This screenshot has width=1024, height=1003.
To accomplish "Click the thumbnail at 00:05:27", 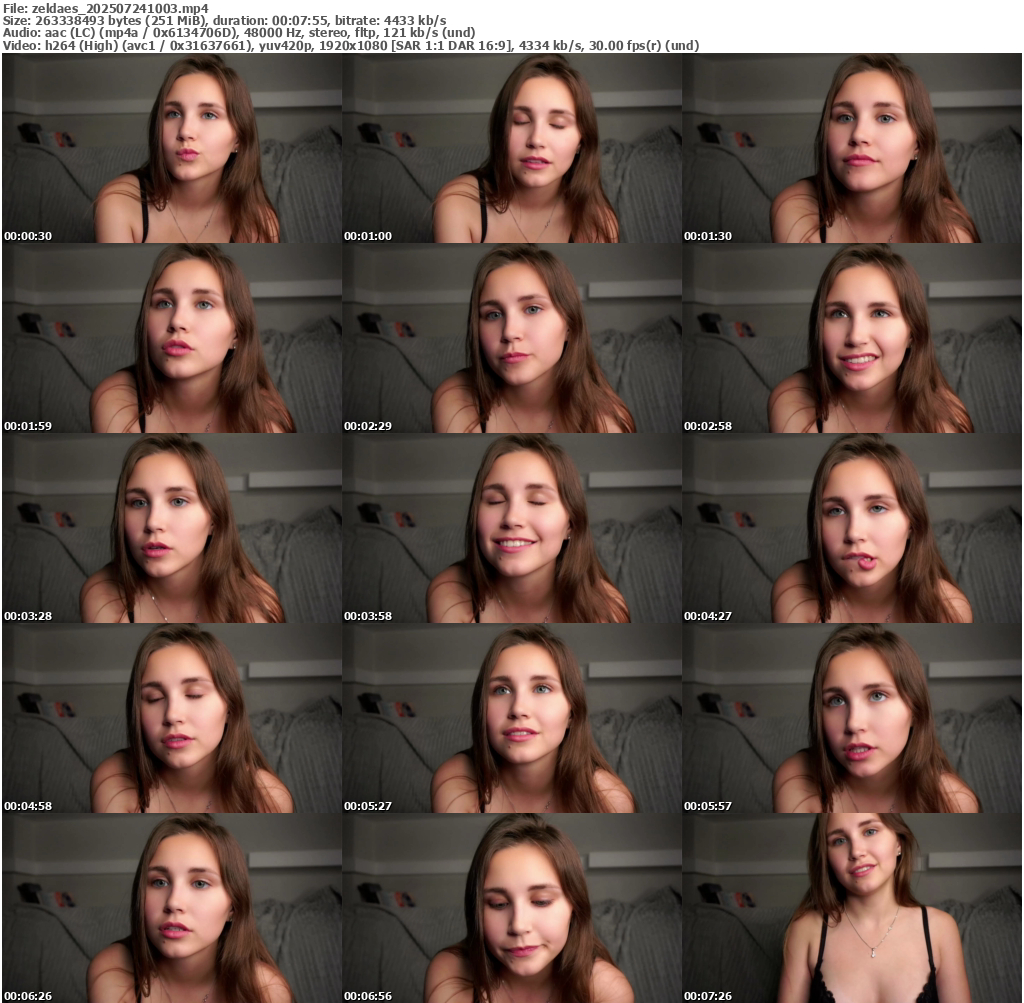I will 511,718.
